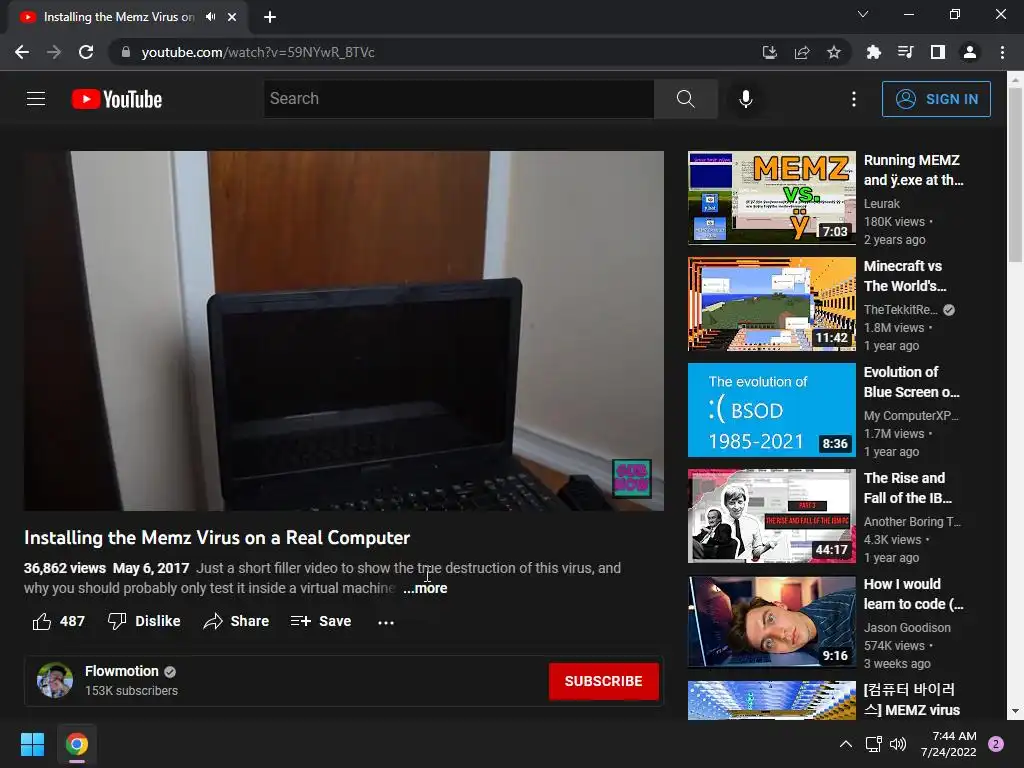Image resolution: width=1024 pixels, height=768 pixels.
Task: Click the page vertical scrollbar
Action: click(x=1015, y=175)
